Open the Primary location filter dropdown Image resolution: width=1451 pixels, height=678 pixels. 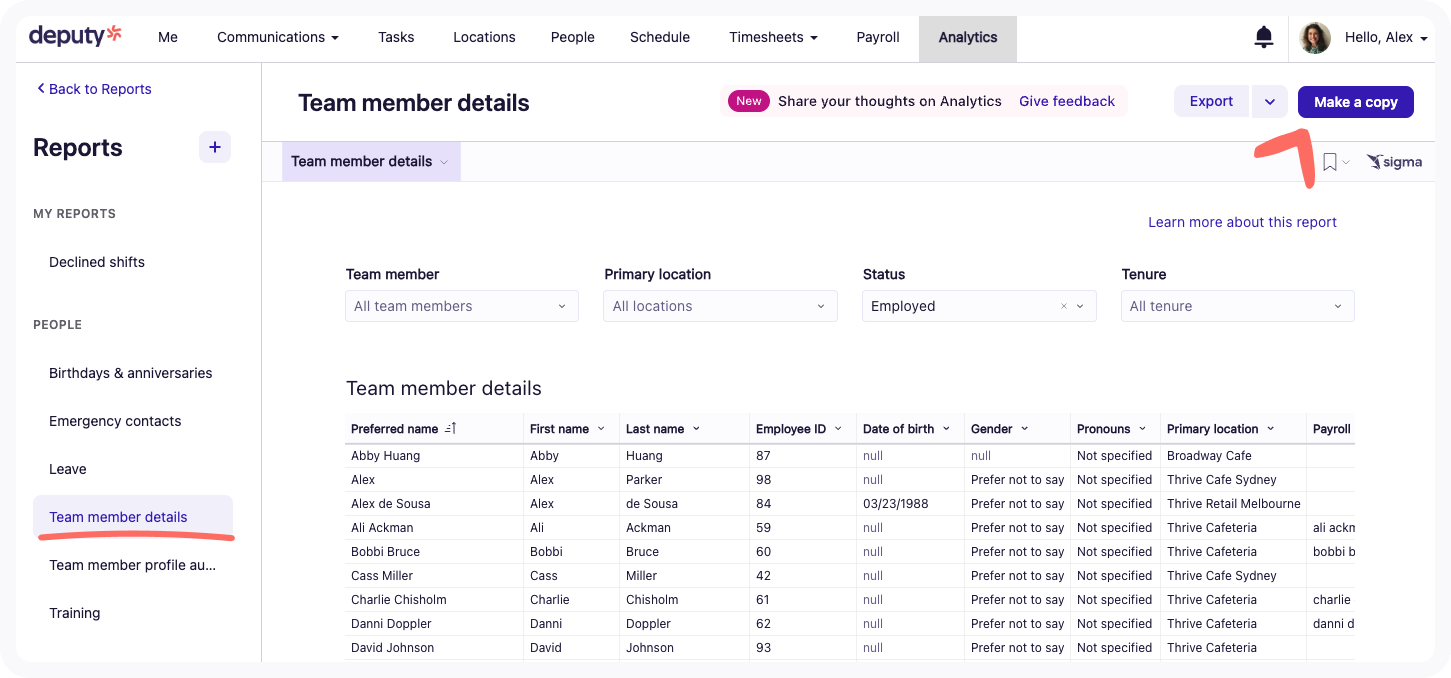coord(720,306)
